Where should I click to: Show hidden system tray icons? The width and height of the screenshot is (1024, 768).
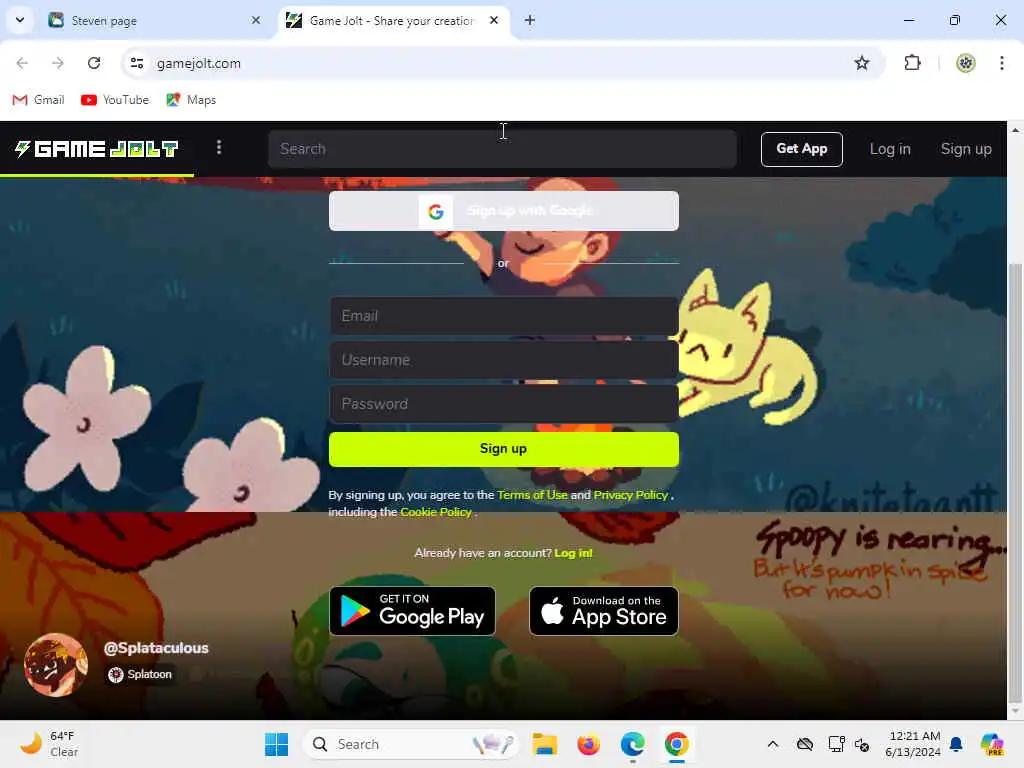[773, 744]
